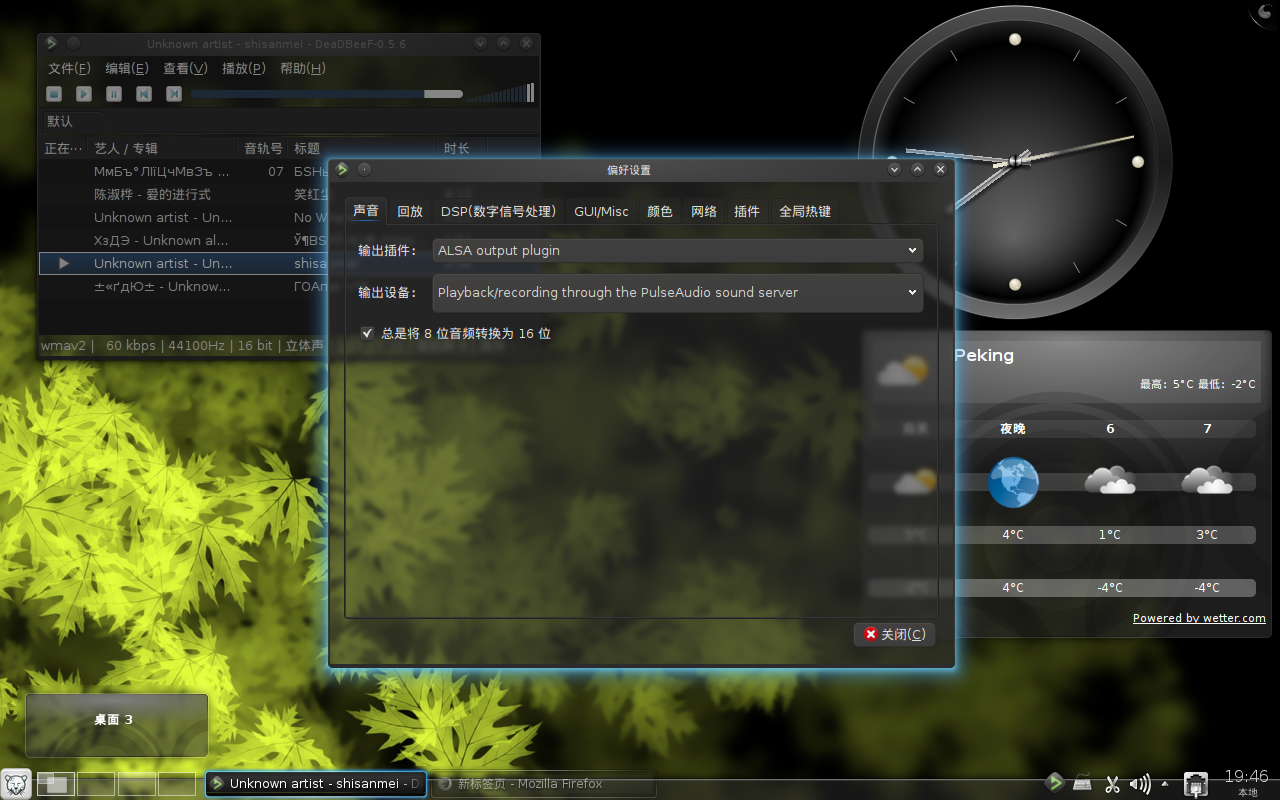Viewport: 1280px width, 800px height.
Task: Open the Powered by wetter.com link
Action: point(1199,618)
